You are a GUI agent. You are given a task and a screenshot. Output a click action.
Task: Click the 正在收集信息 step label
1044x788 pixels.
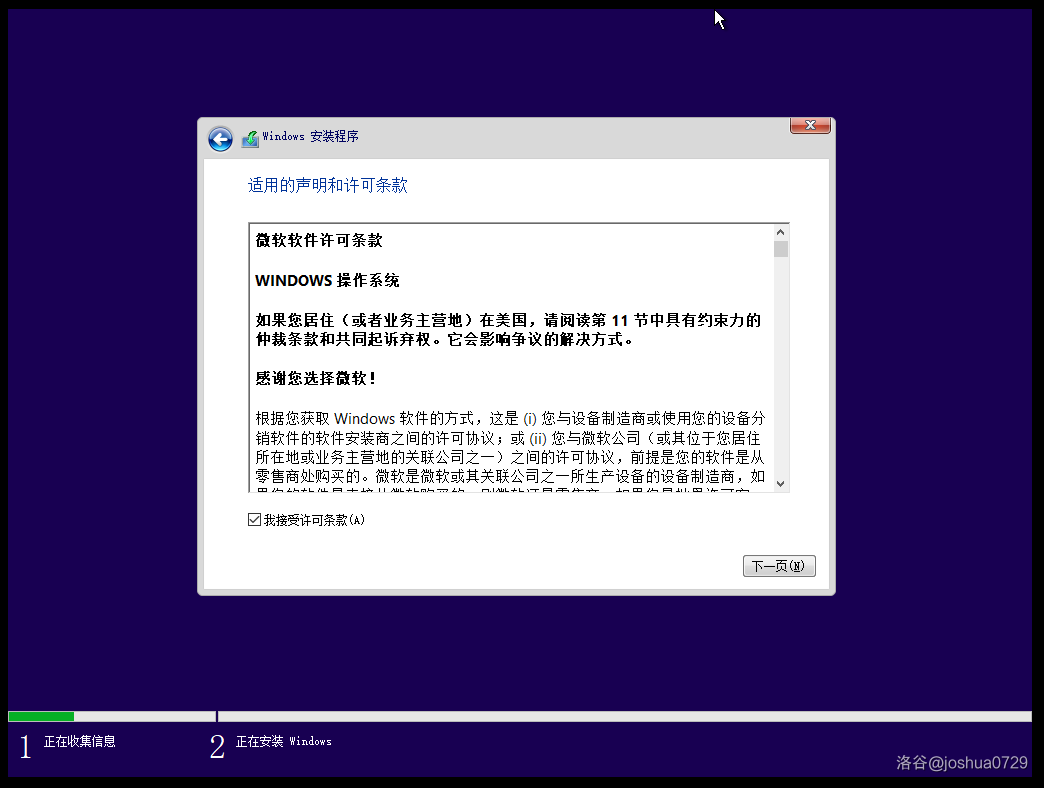point(80,741)
